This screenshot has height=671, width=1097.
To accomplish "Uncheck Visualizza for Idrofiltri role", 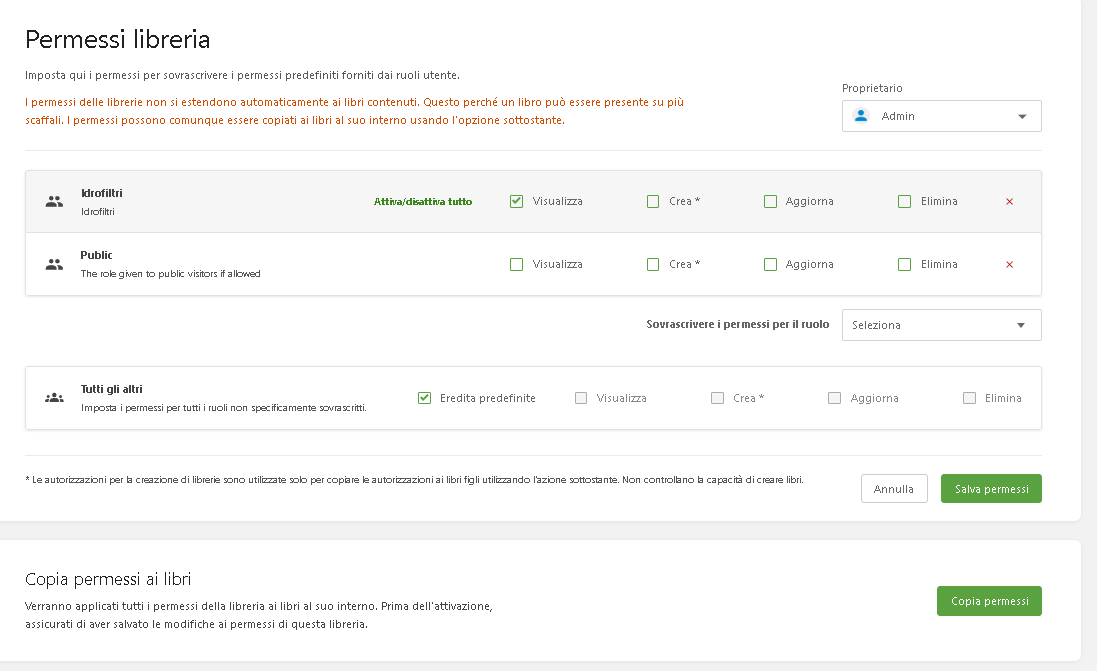I will tap(516, 201).
